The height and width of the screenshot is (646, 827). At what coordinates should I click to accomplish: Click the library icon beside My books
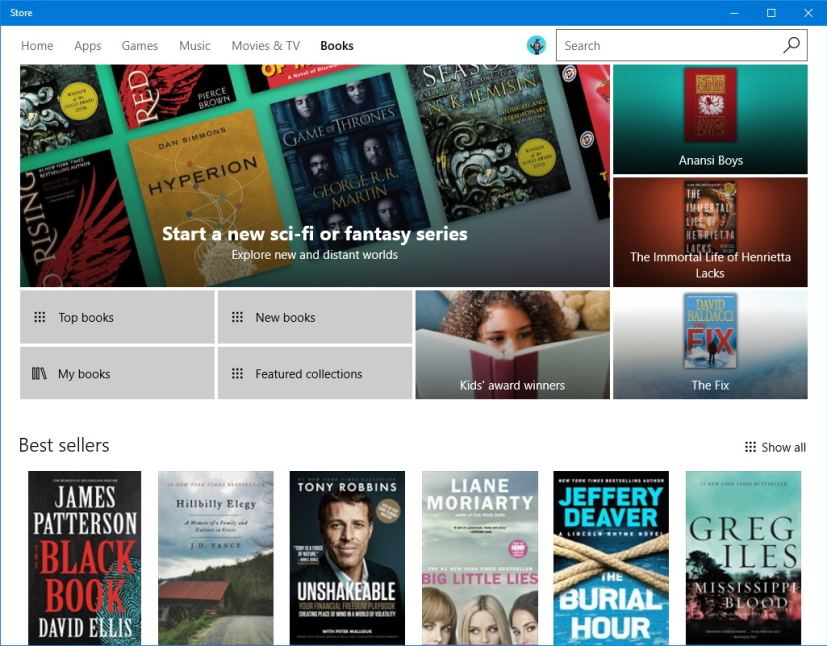pos(39,373)
